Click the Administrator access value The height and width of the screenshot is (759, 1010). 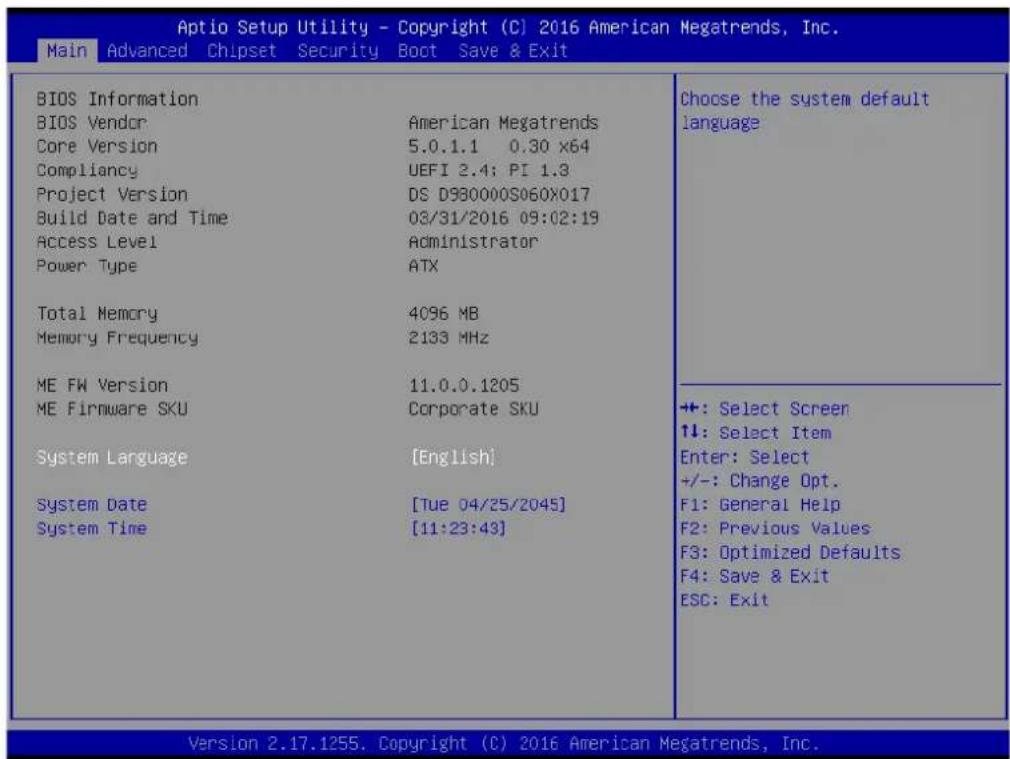(473, 242)
